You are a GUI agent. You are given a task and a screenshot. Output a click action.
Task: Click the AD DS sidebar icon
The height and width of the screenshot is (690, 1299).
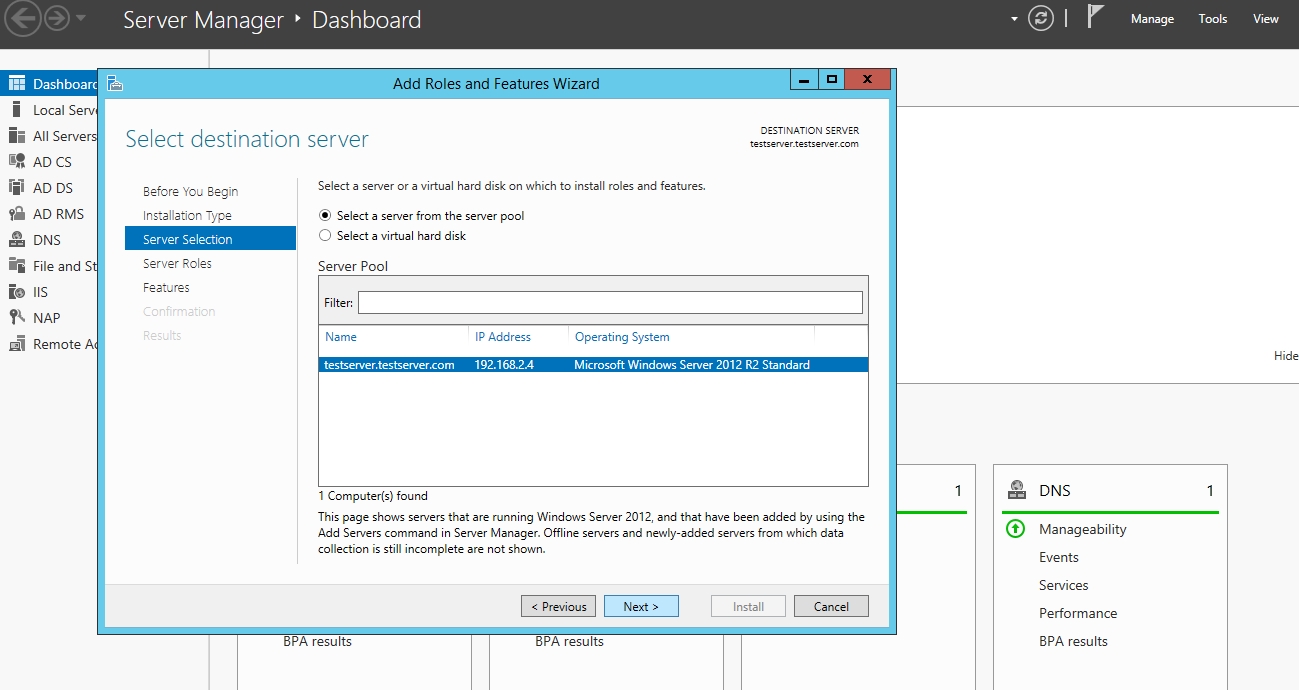17,188
